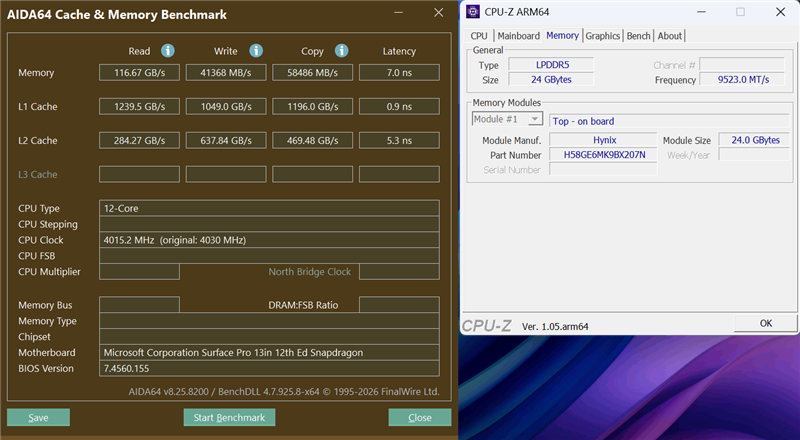Image resolution: width=800 pixels, height=440 pixels.
Task: Minimize the AIDA64 benchmark window
Action: (x=398, y=13)
